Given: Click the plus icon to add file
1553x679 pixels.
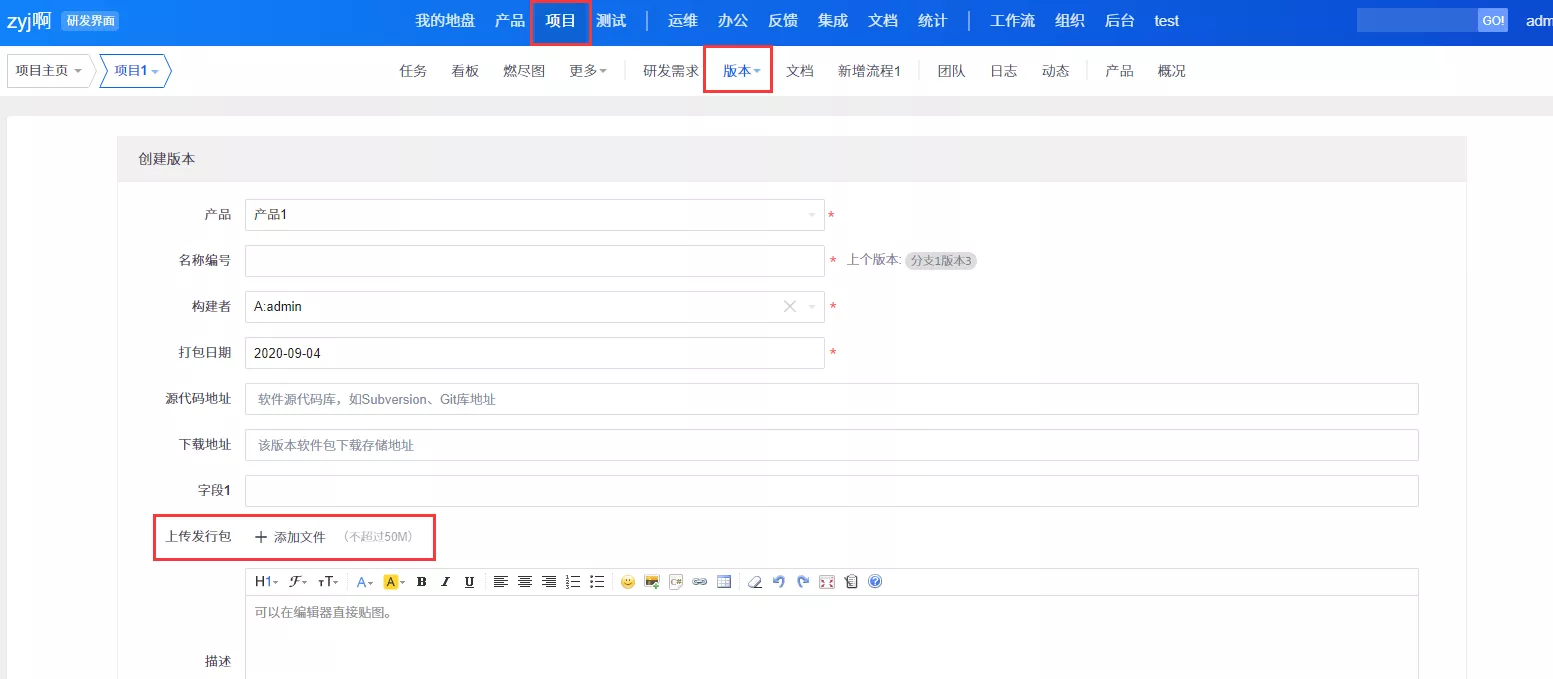Looking at the screenshot, I should pos(261,537).
